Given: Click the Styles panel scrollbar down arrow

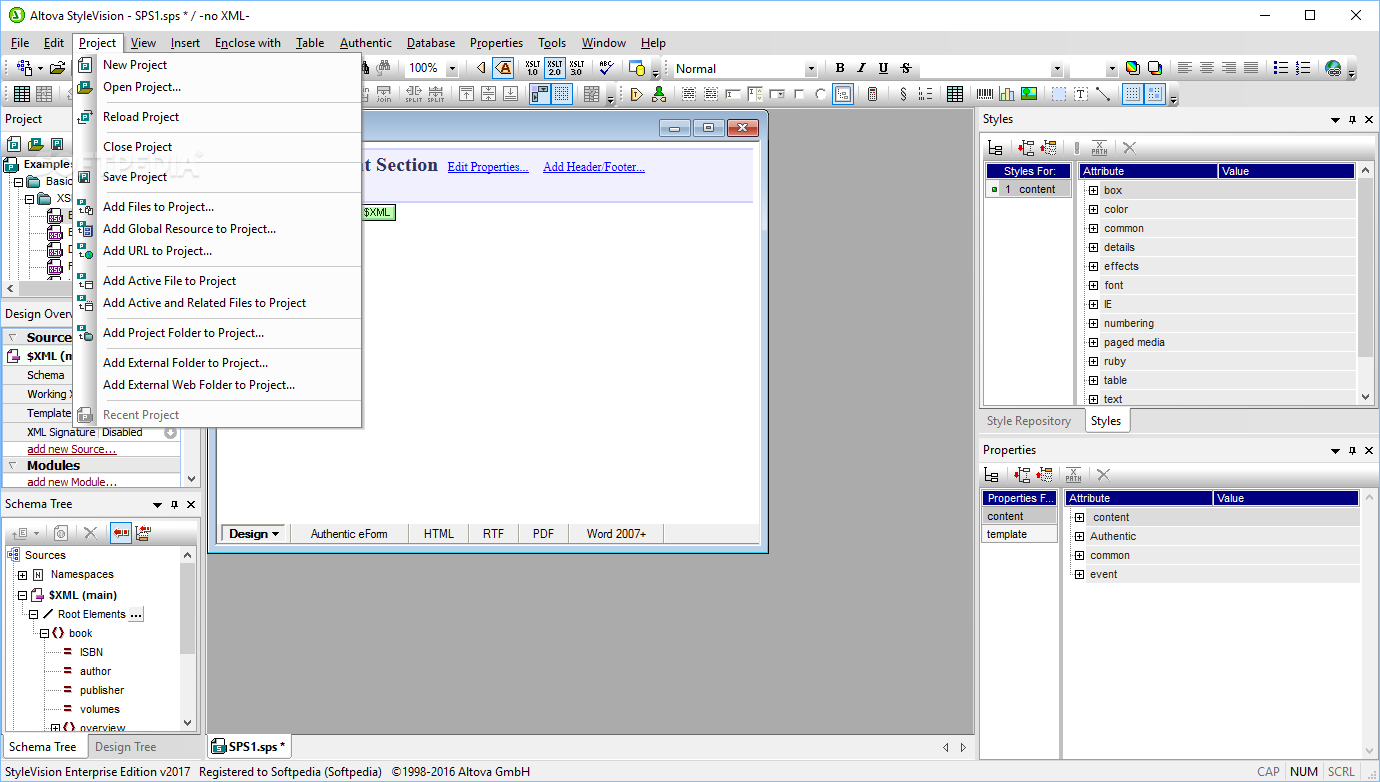Looking at the screenshot, I should (1366, 397).
